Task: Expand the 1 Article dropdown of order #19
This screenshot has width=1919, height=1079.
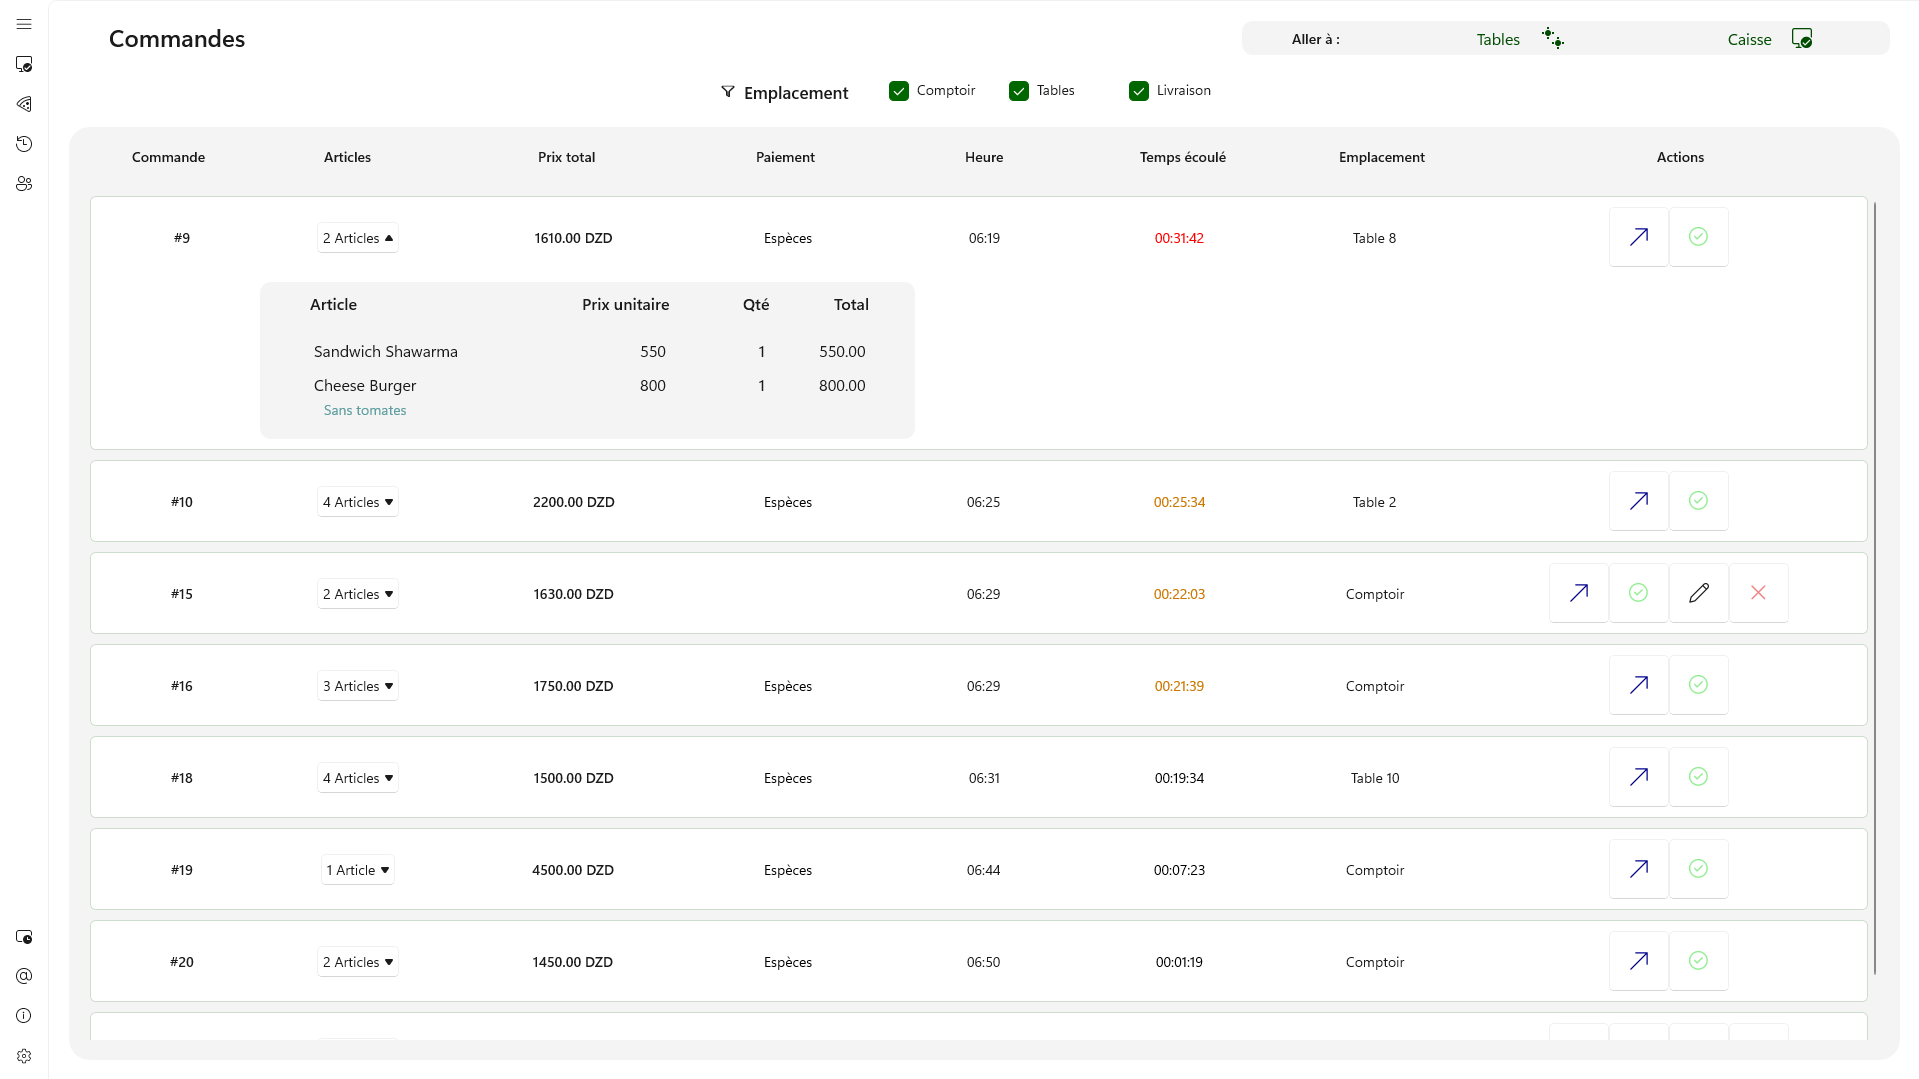Action: coord(358,870)
